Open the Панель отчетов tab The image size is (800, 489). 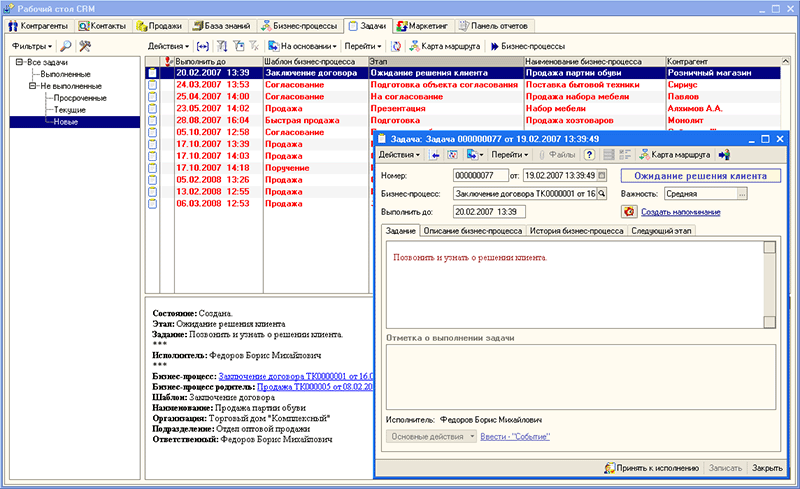click(493, 26)
